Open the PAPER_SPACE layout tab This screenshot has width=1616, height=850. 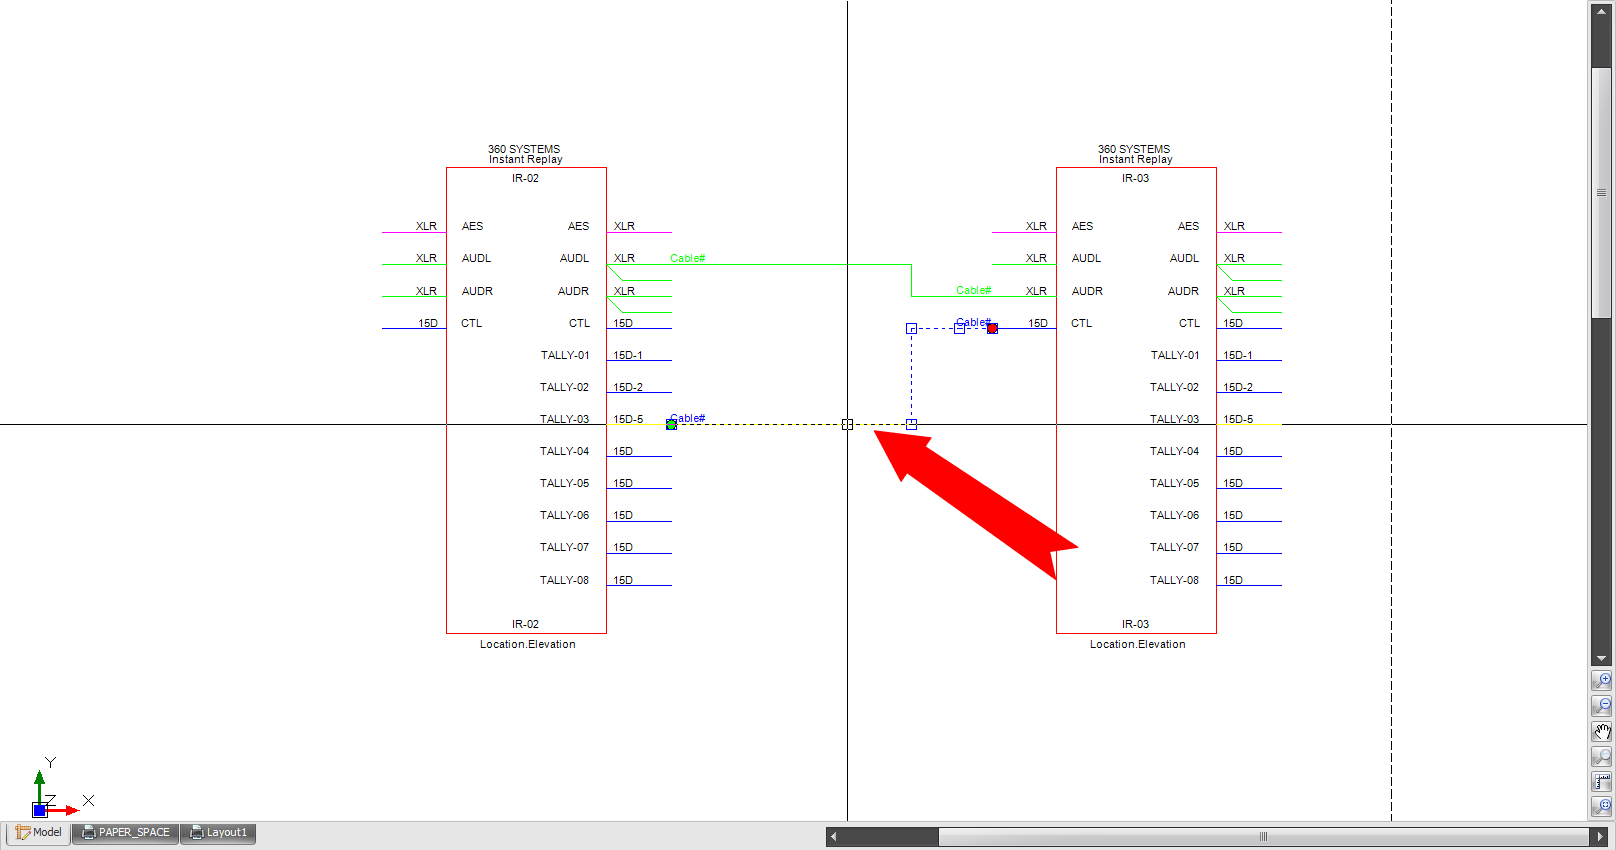[x=126, y=833]
